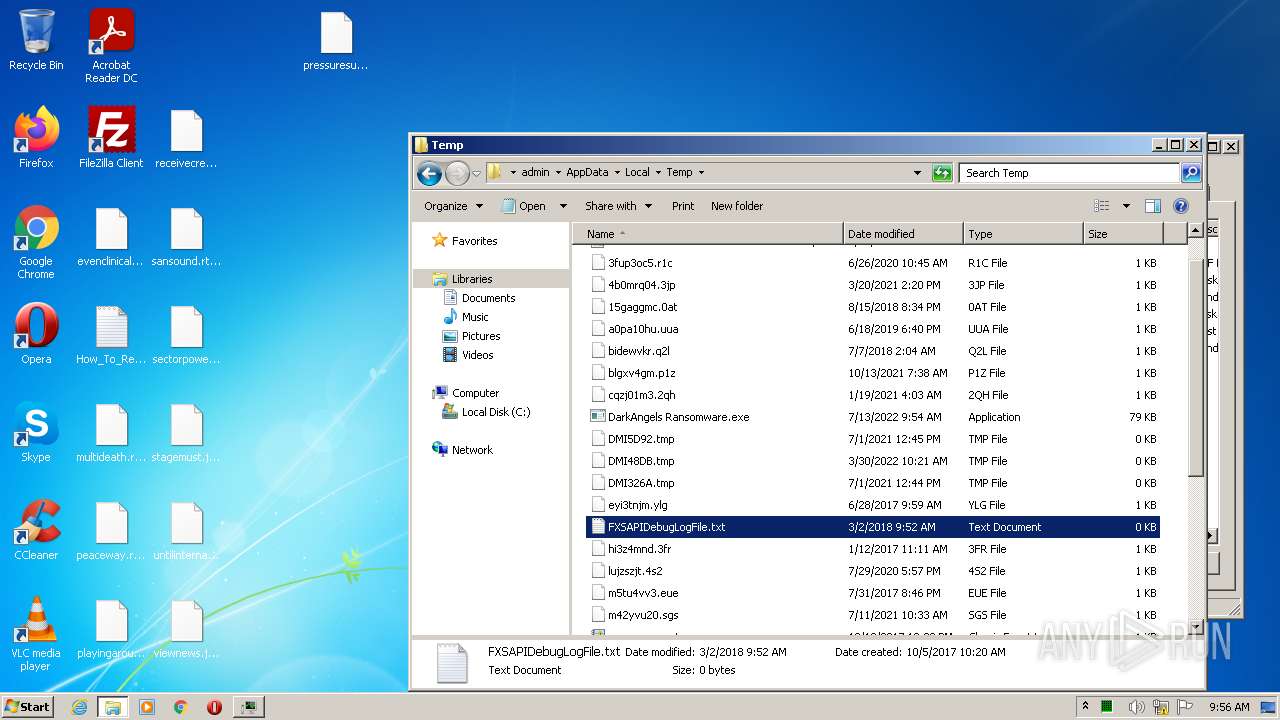Select DMI5D92.tmp file row

pyautogui.click(x=872, y=439)
